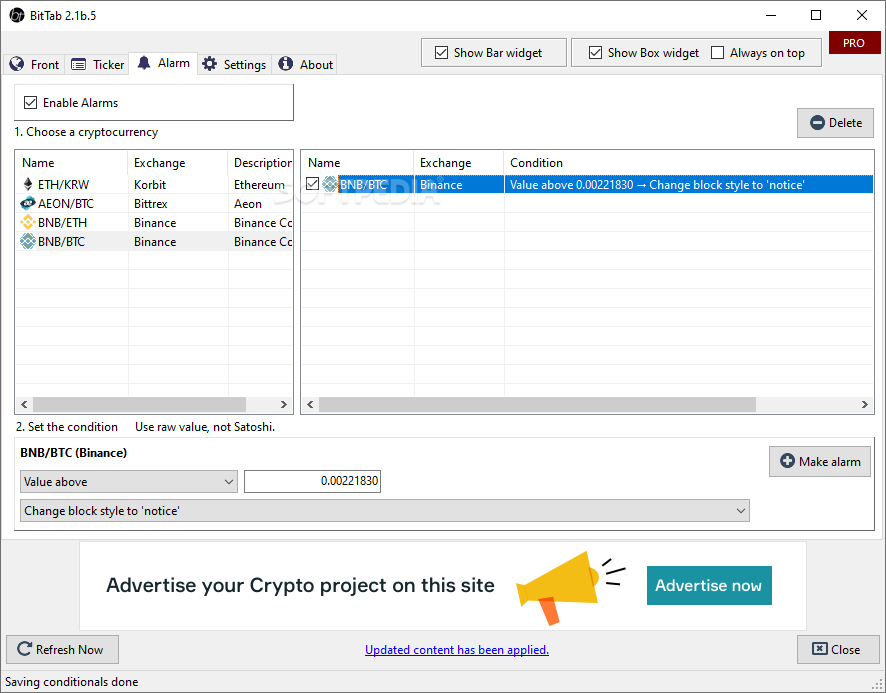
Task: Toggle Show Box widget checkbox
Action: coord(595,53)
